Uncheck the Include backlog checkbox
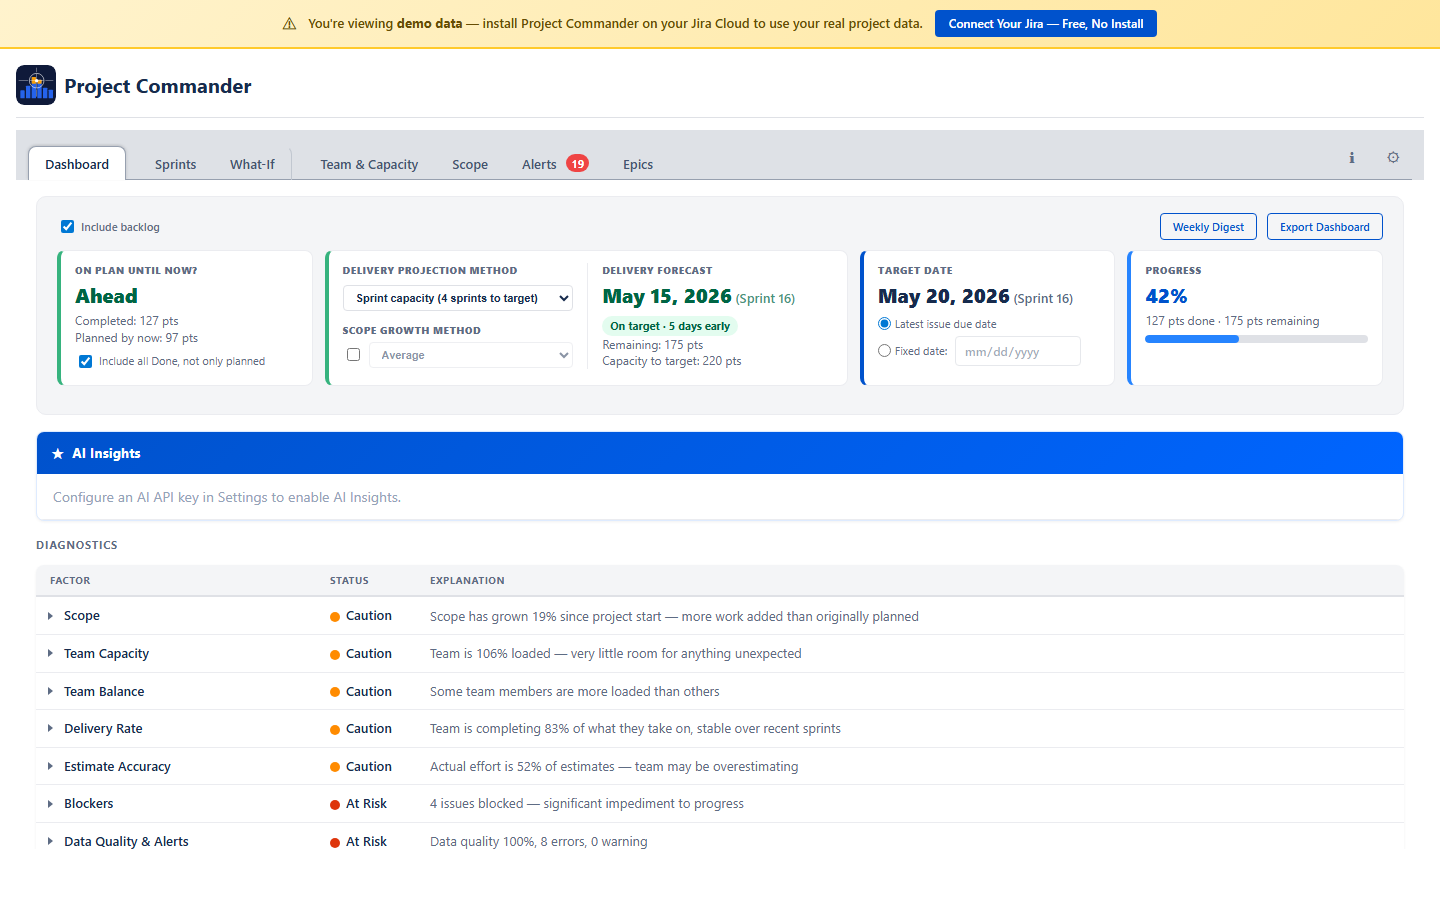1440x900 pixels. [67, 226]
